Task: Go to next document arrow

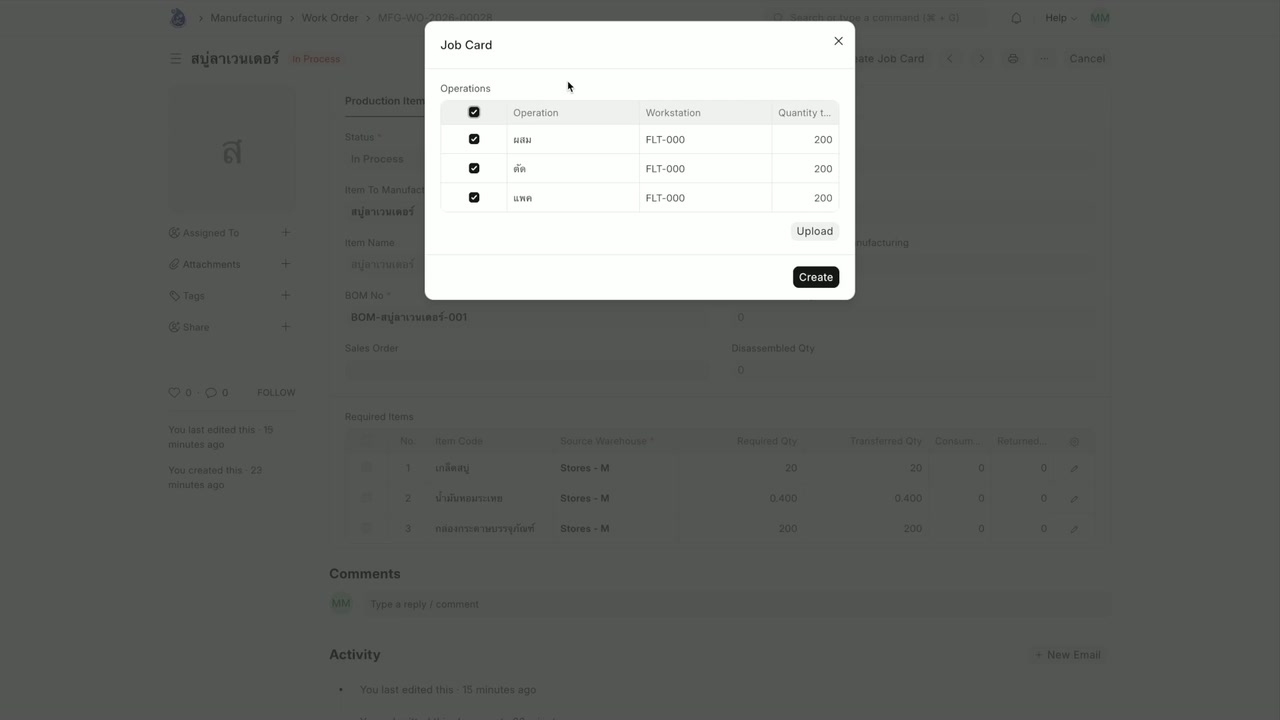Action: click(981, 59)
